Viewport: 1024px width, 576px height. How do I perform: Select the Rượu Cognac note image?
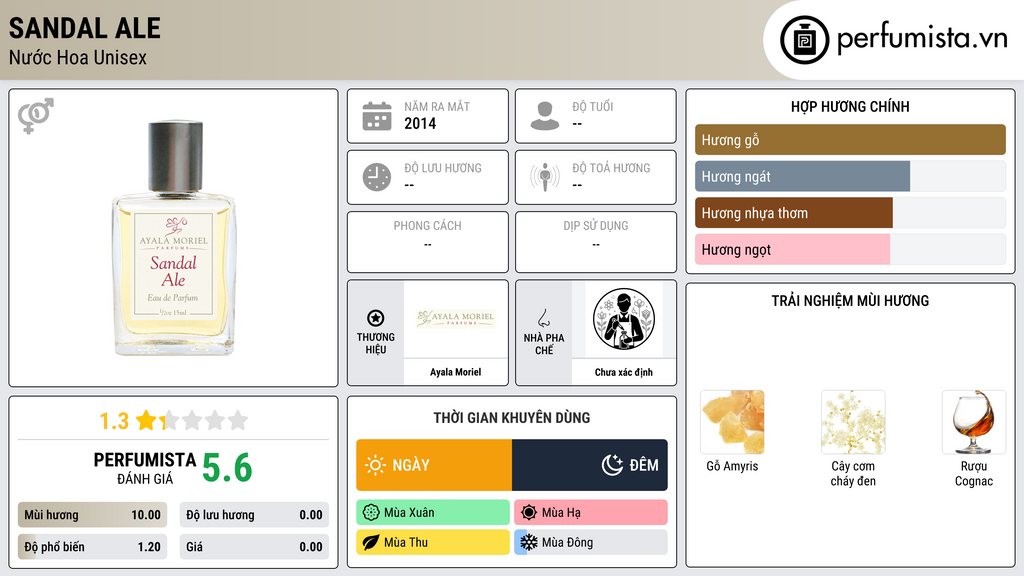coord(974,423)
